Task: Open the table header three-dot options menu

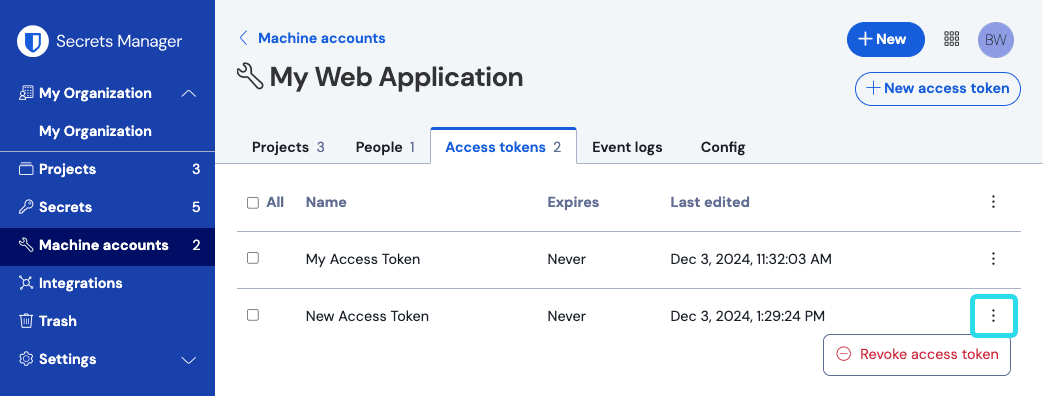Action: (x=993, y=202)
